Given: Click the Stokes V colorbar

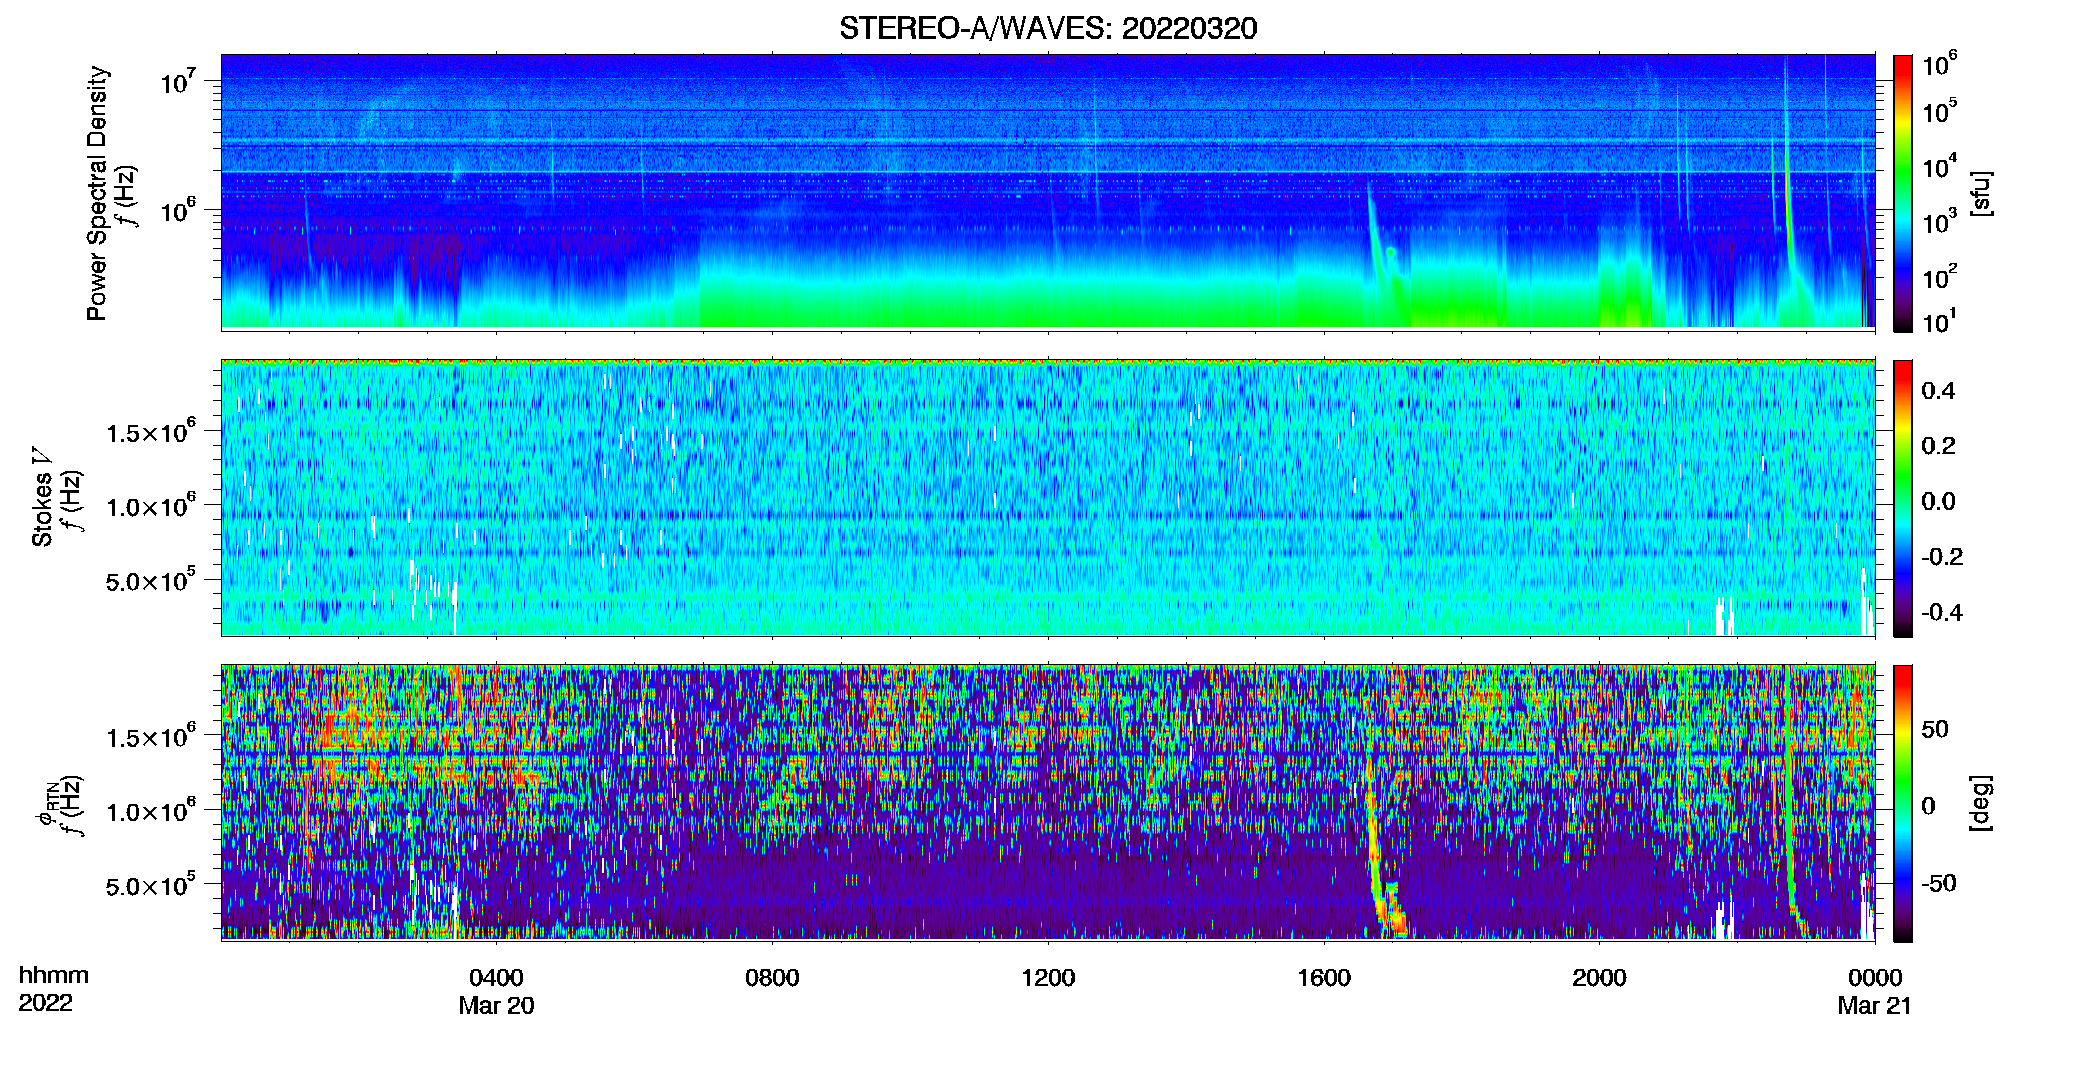Looking at the screenshot, I should click(x=1903, y=498).
